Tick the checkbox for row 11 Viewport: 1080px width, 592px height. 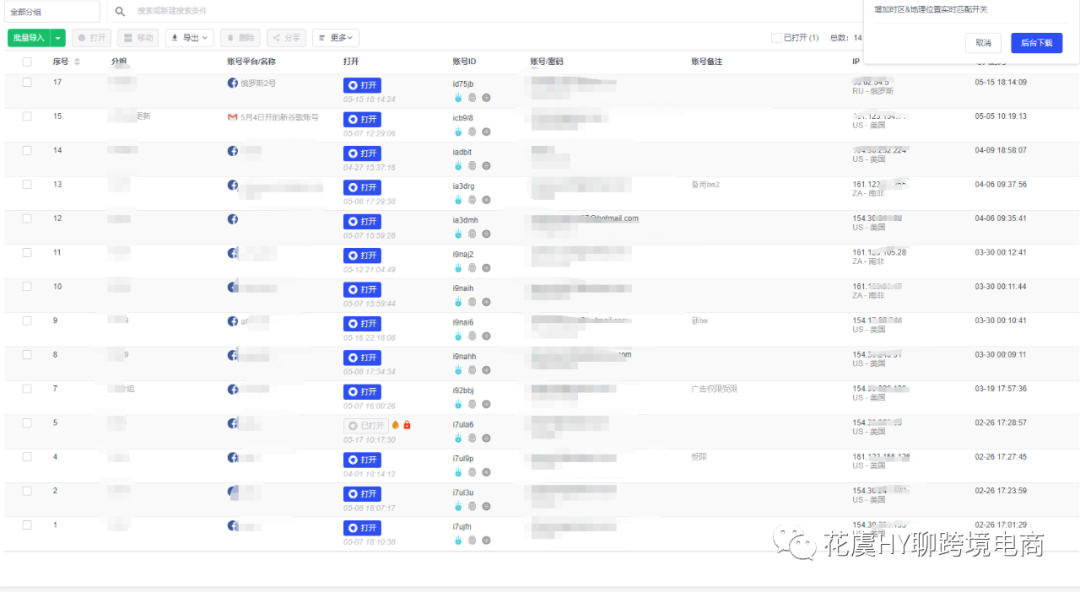[x=27, y=252]
